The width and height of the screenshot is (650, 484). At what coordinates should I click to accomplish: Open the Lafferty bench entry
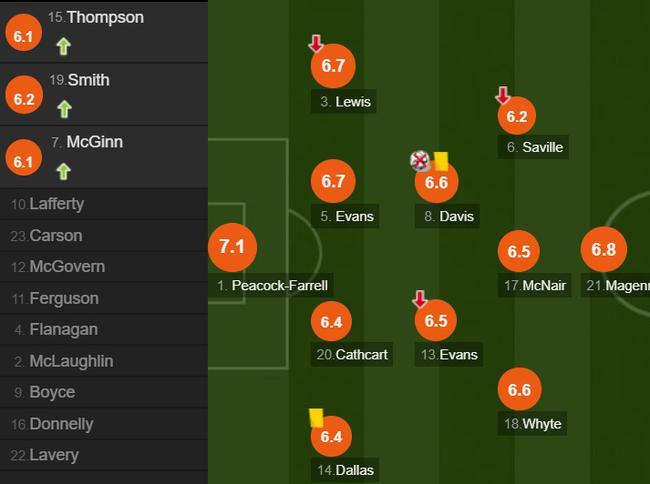tap(104, 204)
